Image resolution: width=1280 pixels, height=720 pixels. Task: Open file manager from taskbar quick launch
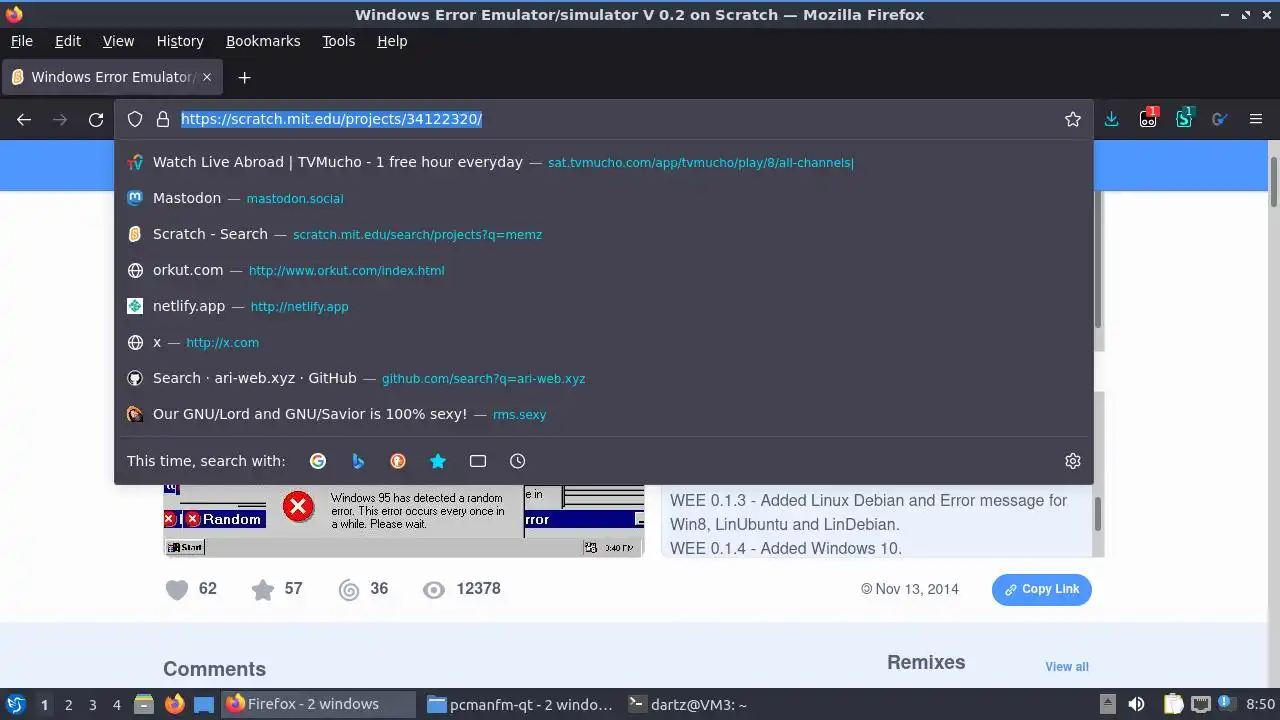143,704
